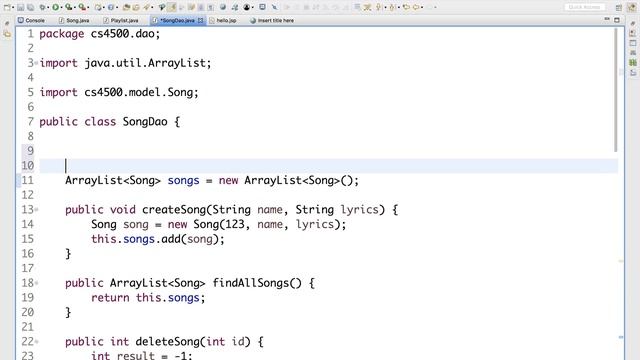Maximize the editor area
Image resolution: width=640 pixels, height=360 pixels.
(617, 20)
